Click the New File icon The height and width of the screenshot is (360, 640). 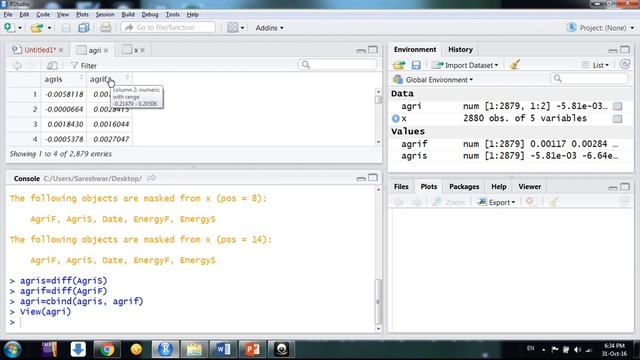coord(8,27)
